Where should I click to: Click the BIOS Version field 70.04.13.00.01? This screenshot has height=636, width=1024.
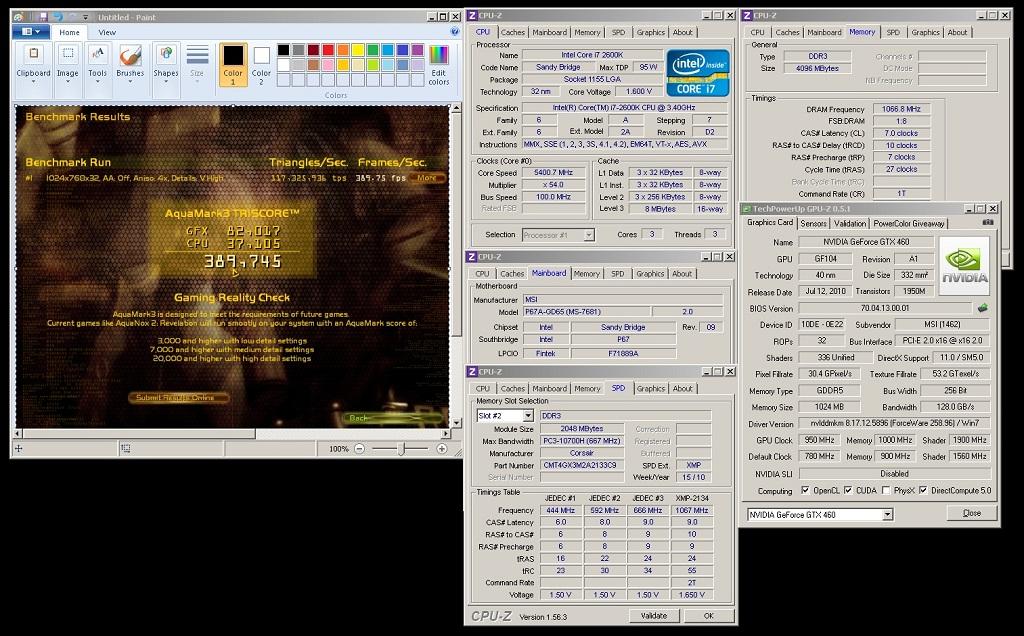tap(884, 308)
